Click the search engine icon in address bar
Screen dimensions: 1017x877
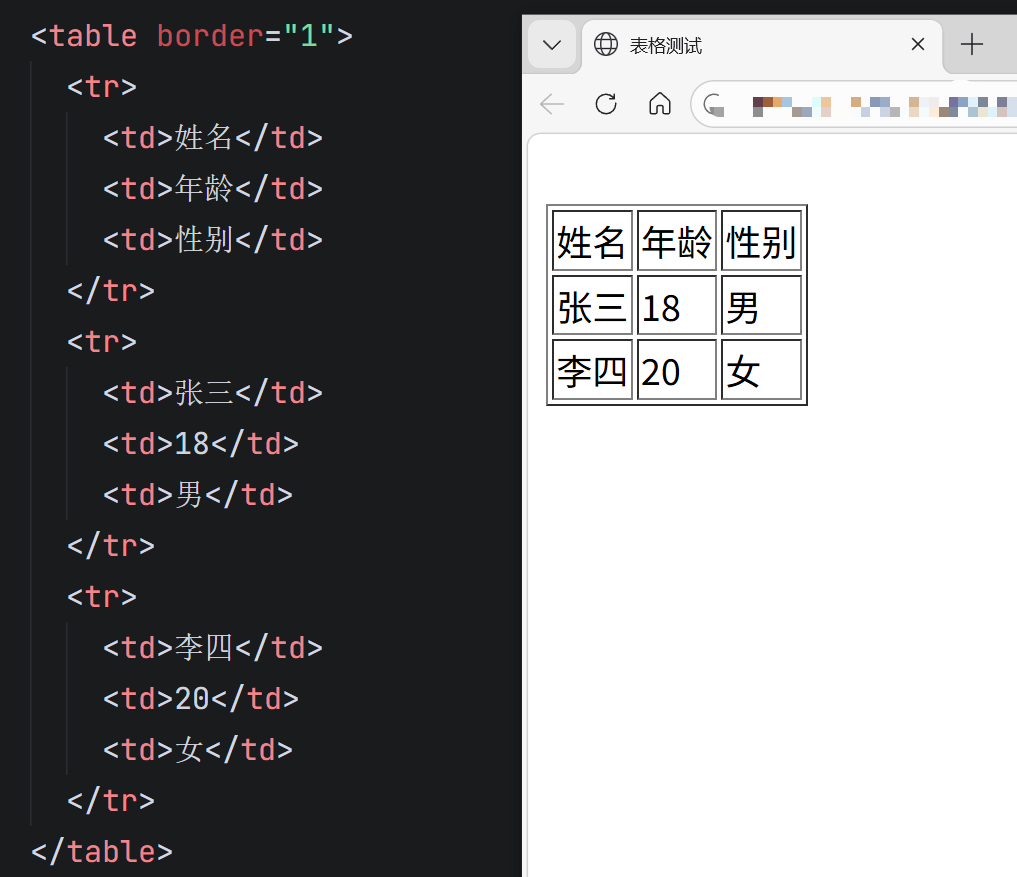click(714, 104)
